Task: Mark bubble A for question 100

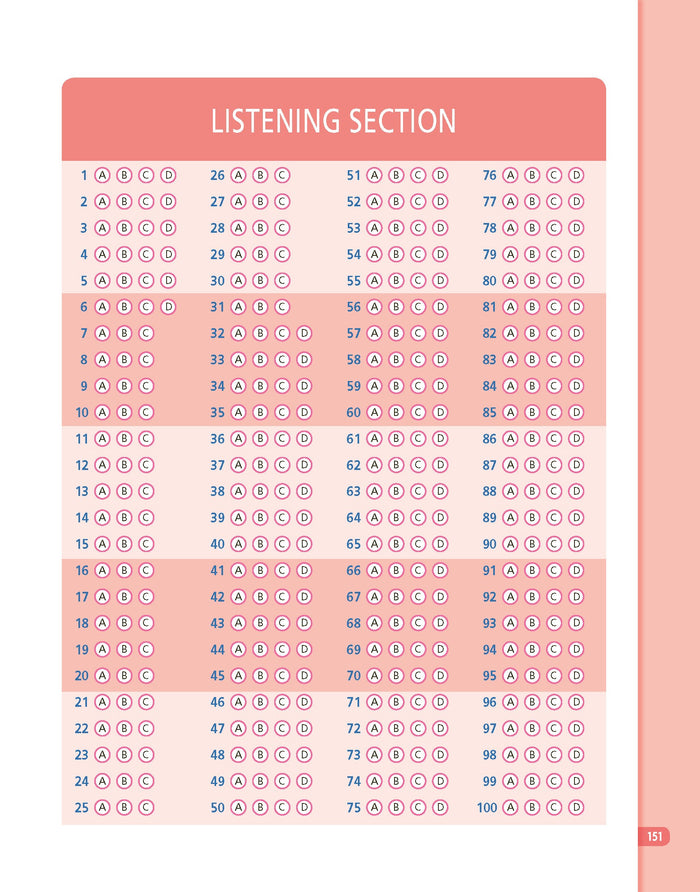Action: tap(510, 807)
